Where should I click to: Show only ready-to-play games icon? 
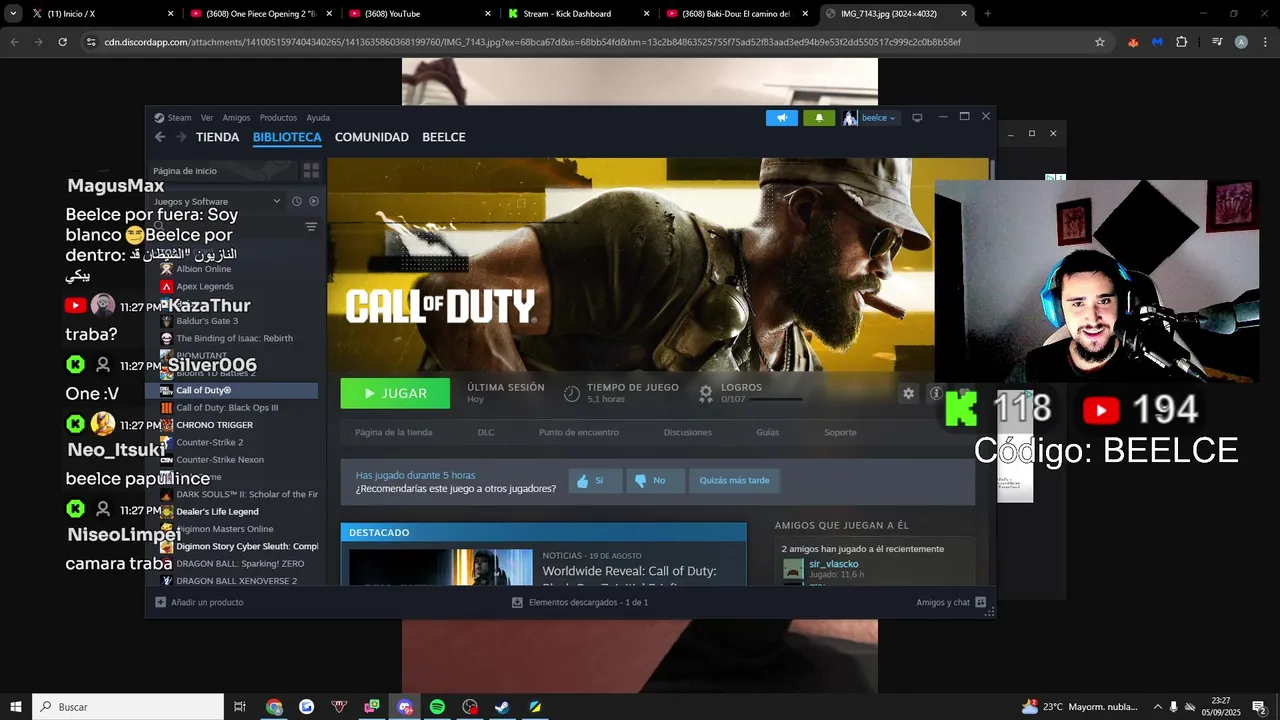click(314, 201)
